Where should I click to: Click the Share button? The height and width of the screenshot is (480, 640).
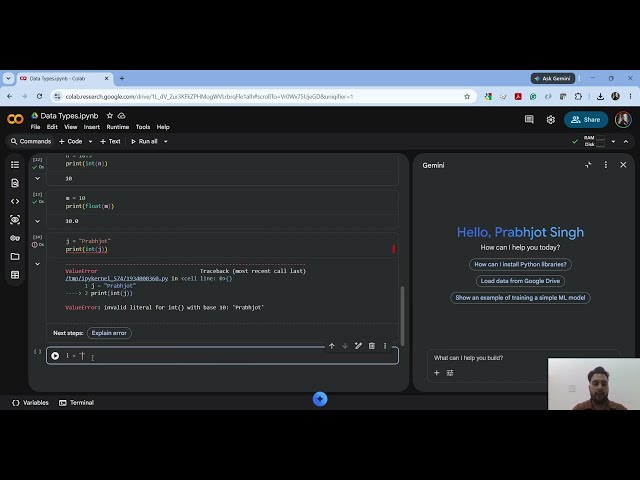(x=586, y=120)
